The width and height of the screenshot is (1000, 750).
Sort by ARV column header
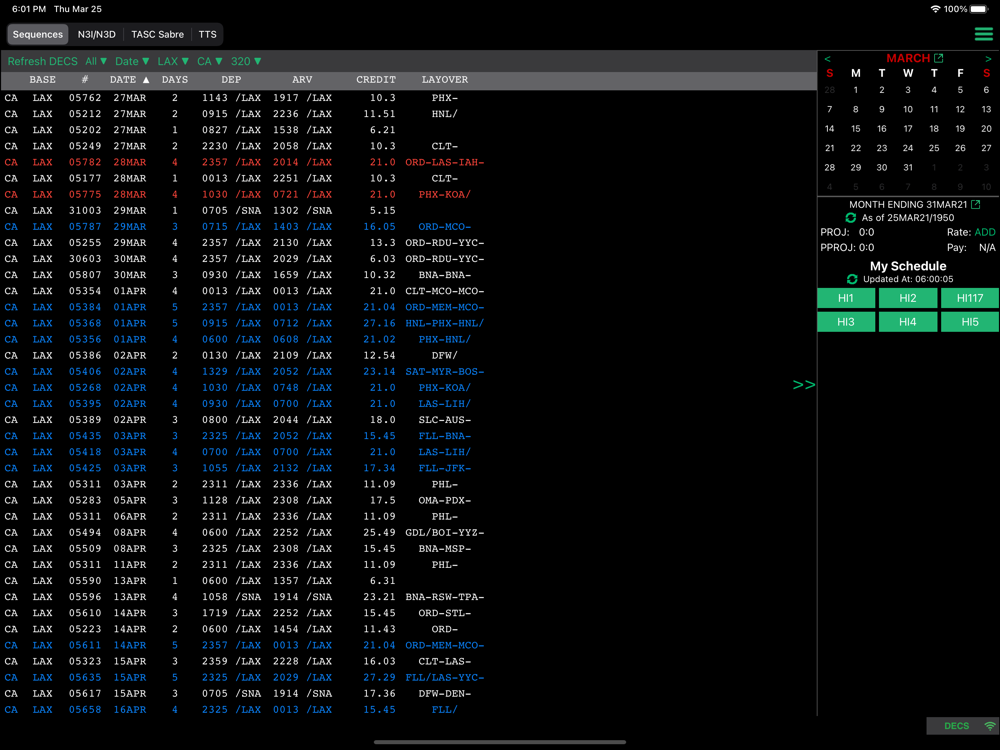pyautogui.click(x=302, y=80)
